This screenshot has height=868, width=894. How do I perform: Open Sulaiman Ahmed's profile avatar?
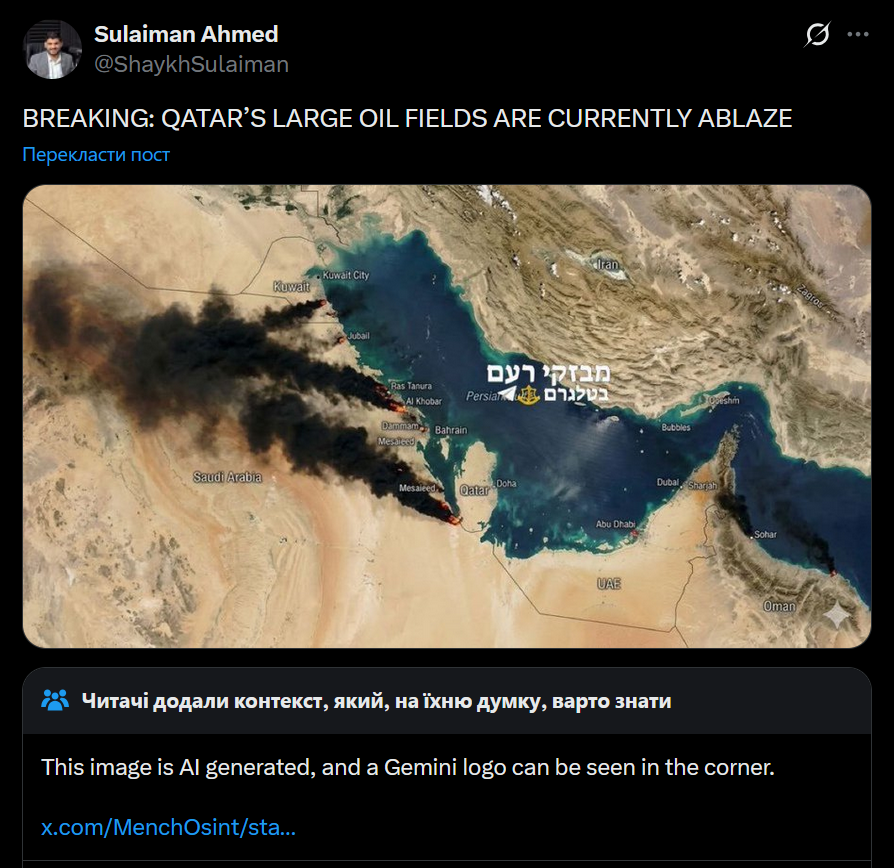(52, 49)
